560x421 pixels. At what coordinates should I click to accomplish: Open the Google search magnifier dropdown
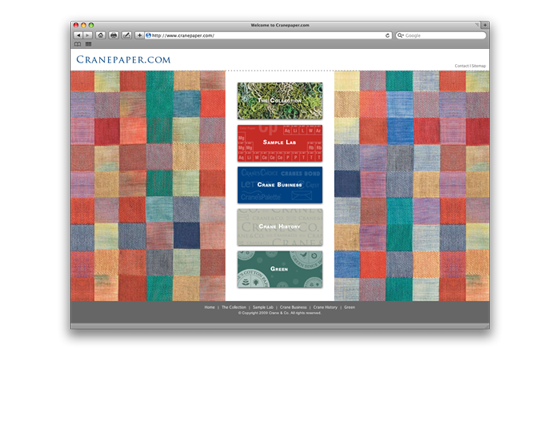[401, 35]
